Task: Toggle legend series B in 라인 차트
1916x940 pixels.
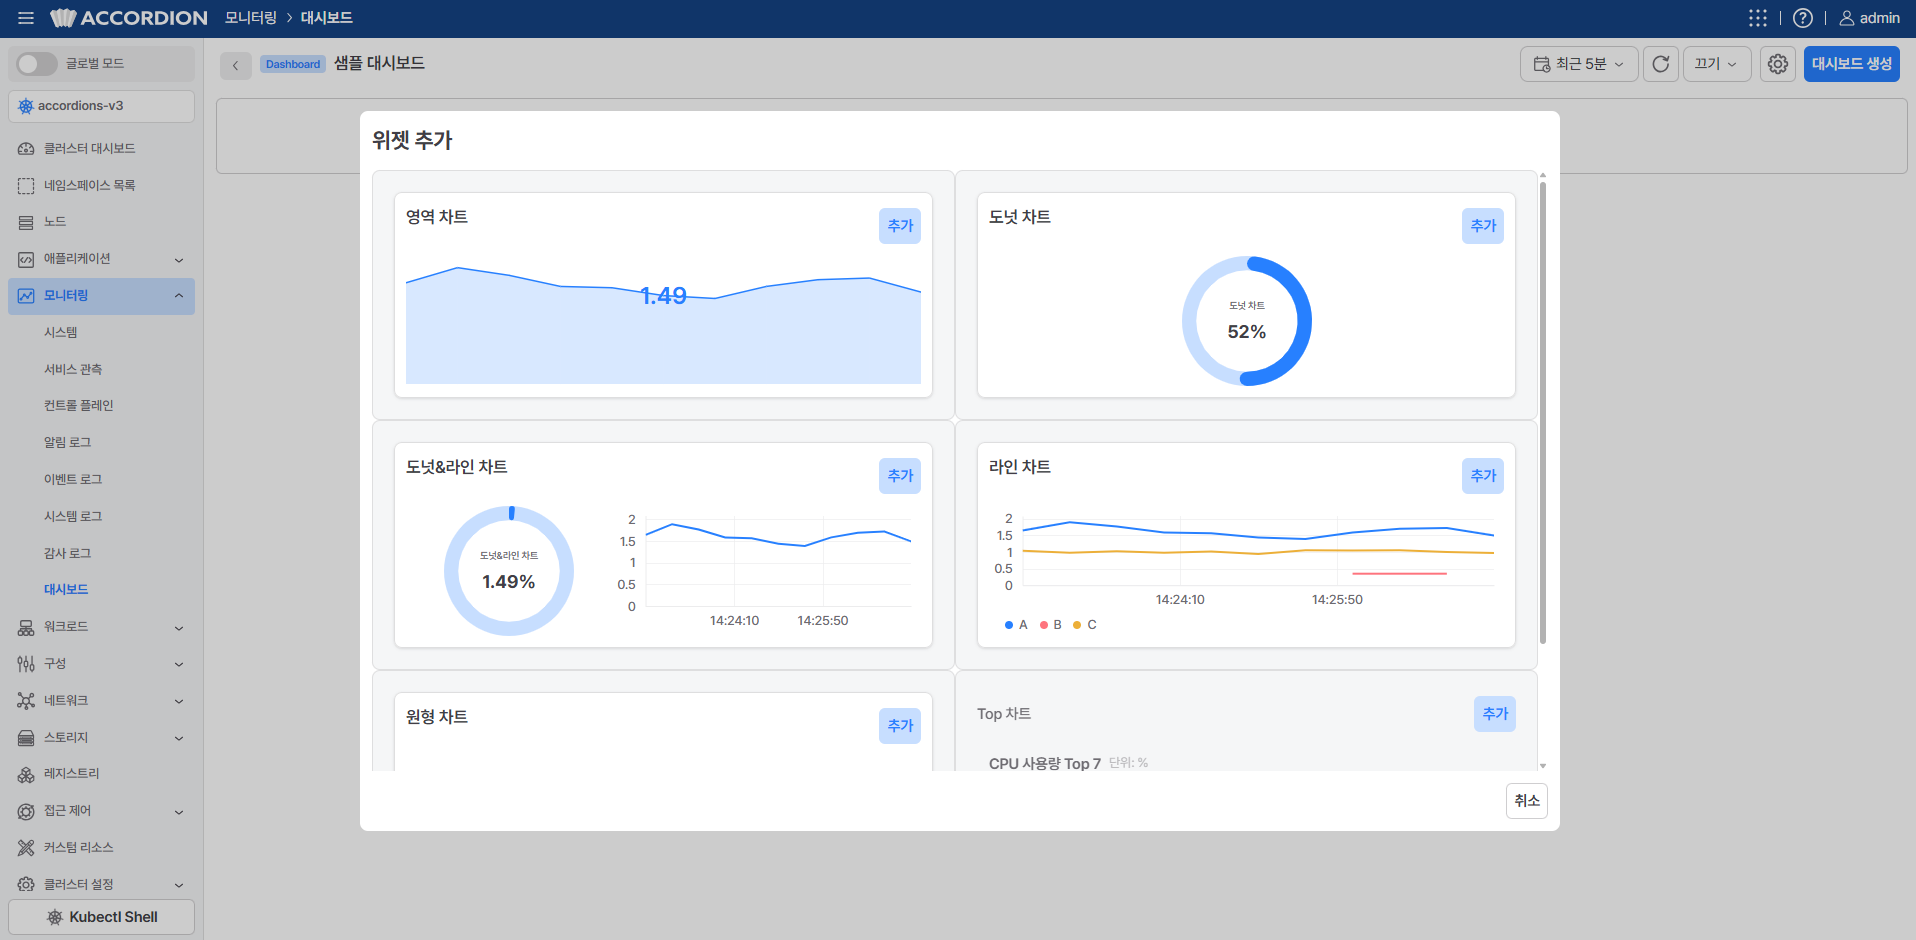Action: 1050,625
